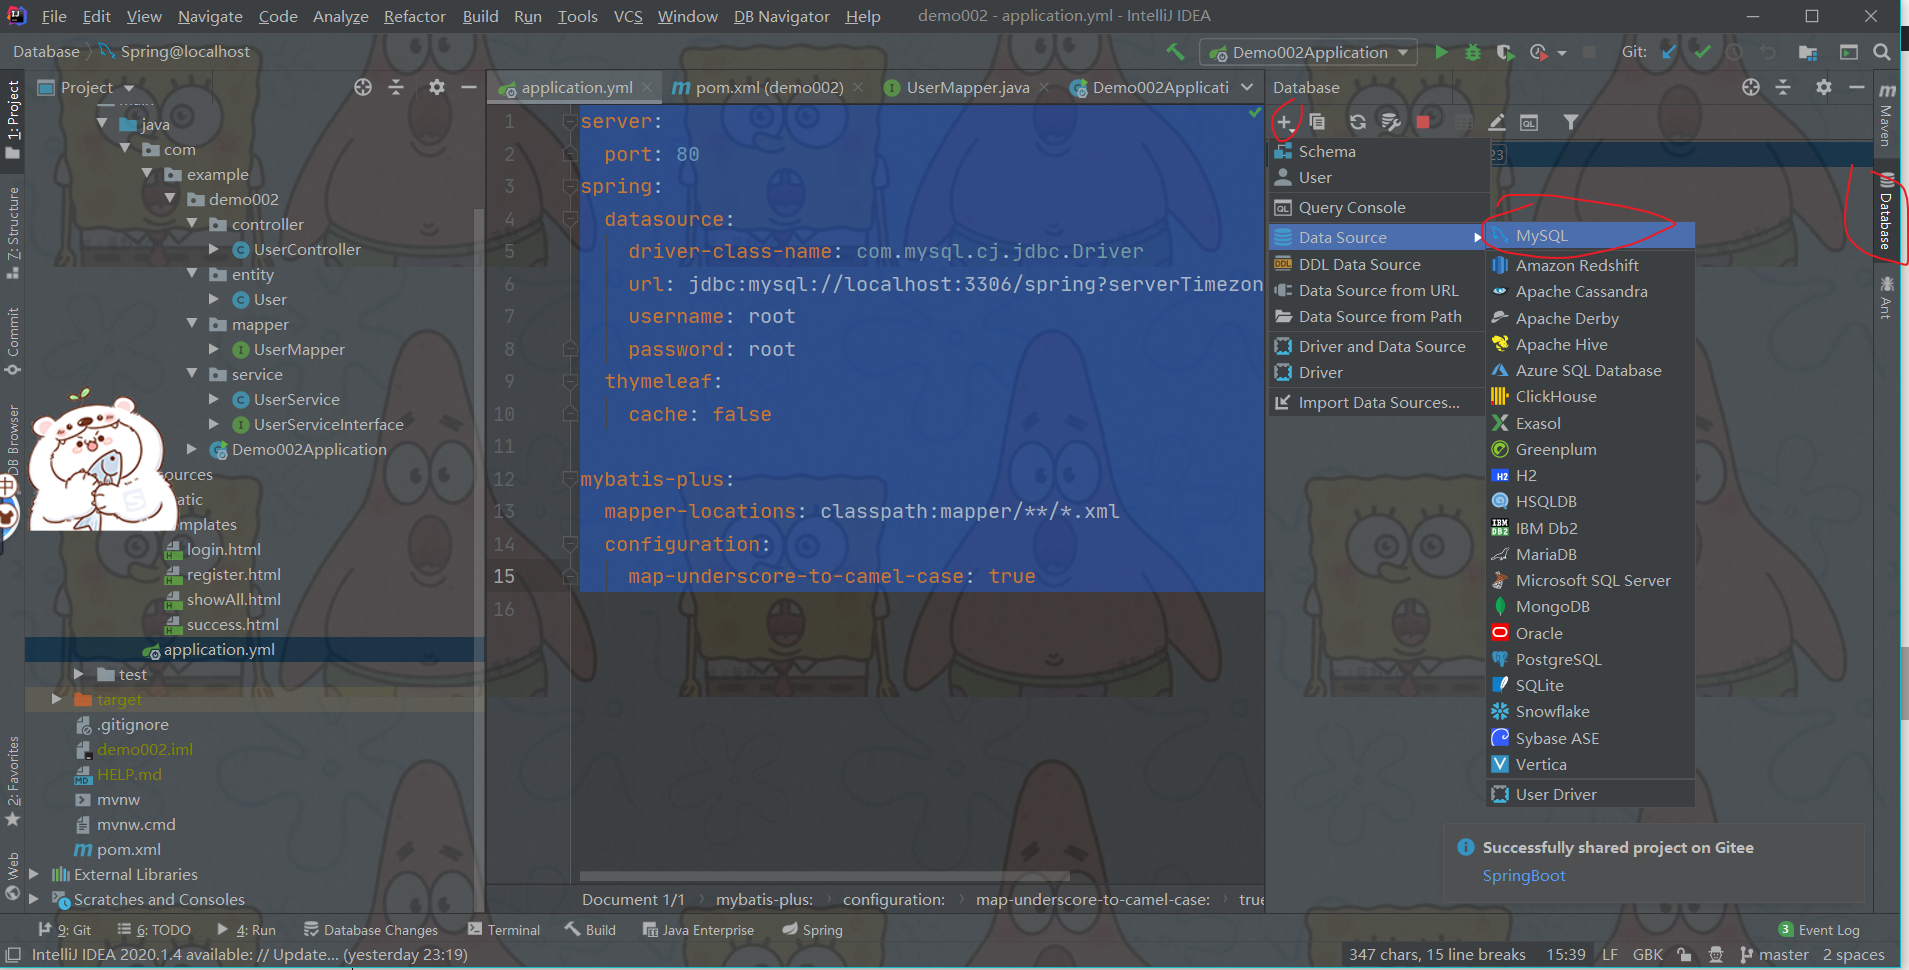Start debugging with the green bug icon
The image size is (1909, 970).
pyautogui.click(x=1473, y=52)
